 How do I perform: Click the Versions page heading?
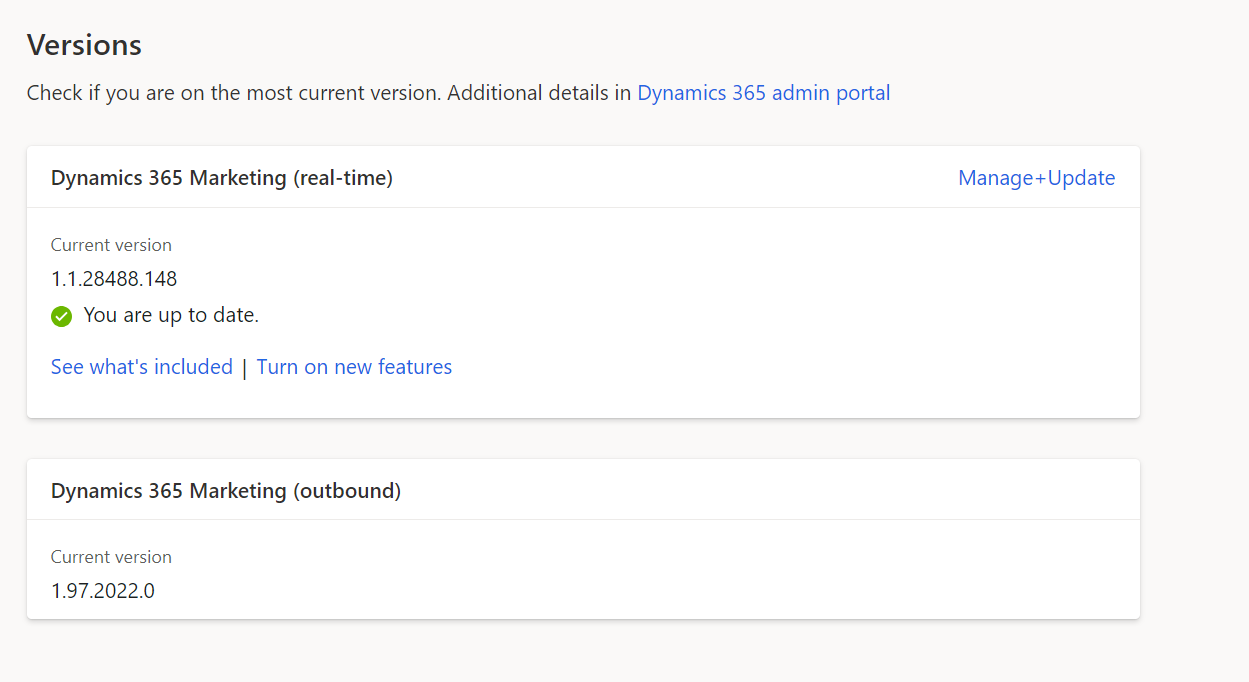tap(84, 45)
